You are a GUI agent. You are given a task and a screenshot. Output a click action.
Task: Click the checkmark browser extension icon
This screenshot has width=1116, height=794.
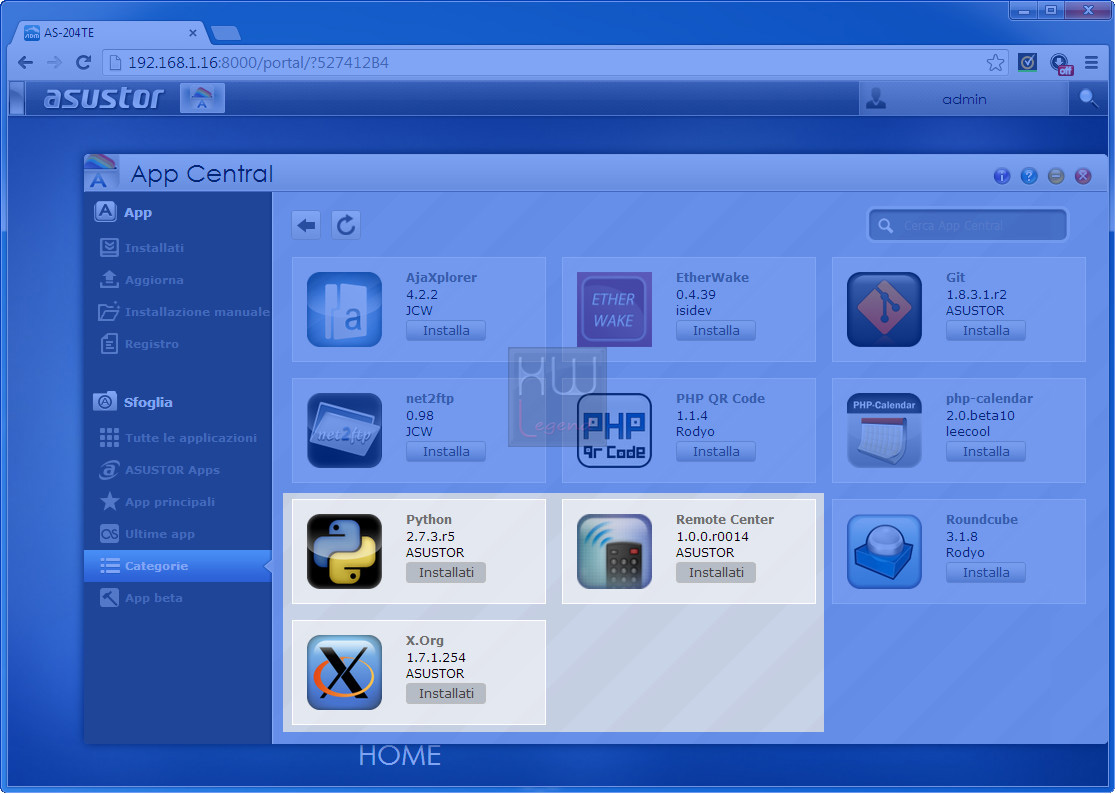1027,63
